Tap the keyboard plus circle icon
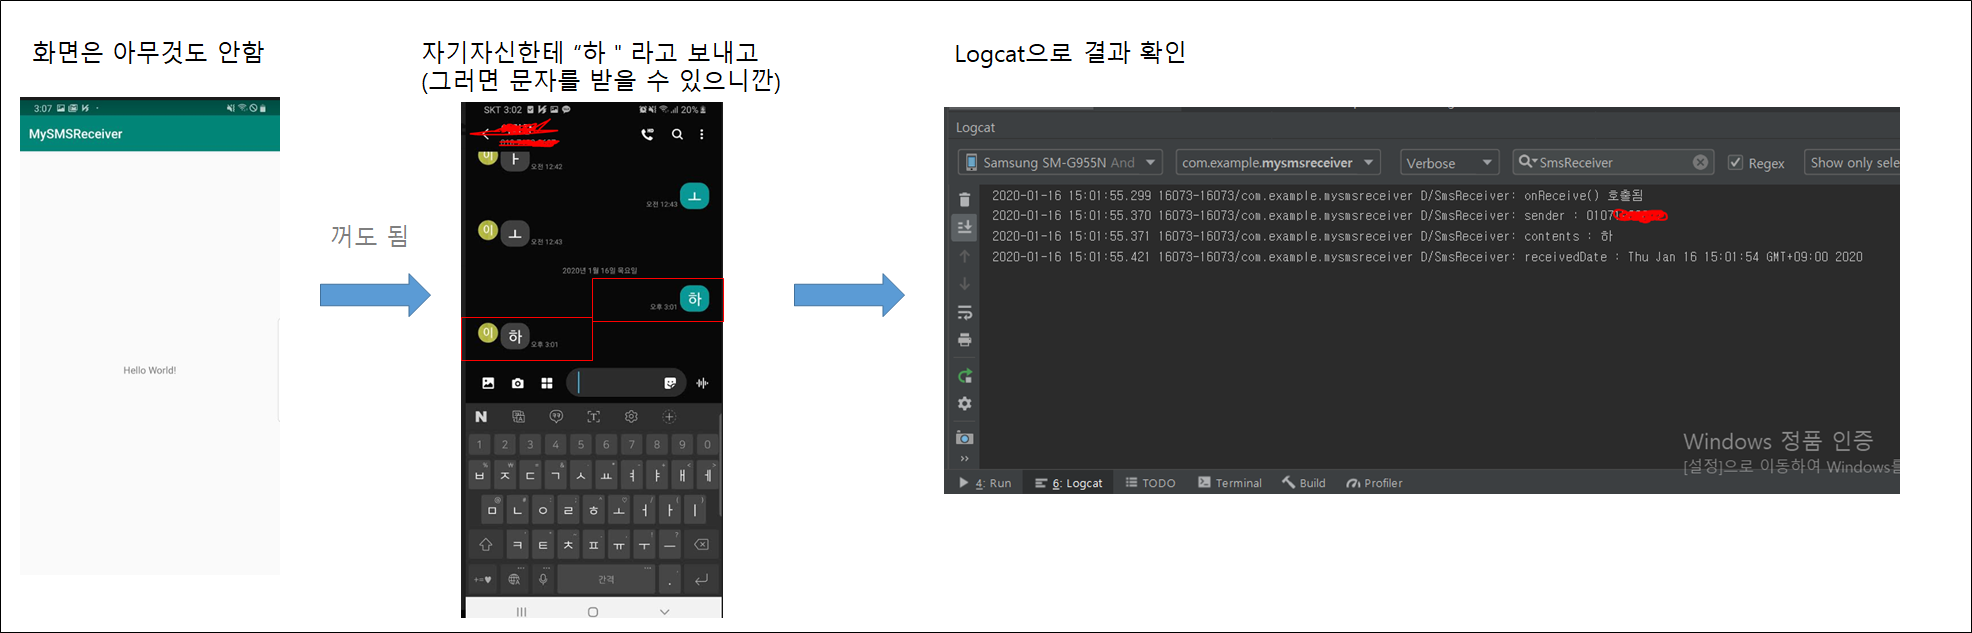This screenshot has width=1972, height=633. pos(669,417)
